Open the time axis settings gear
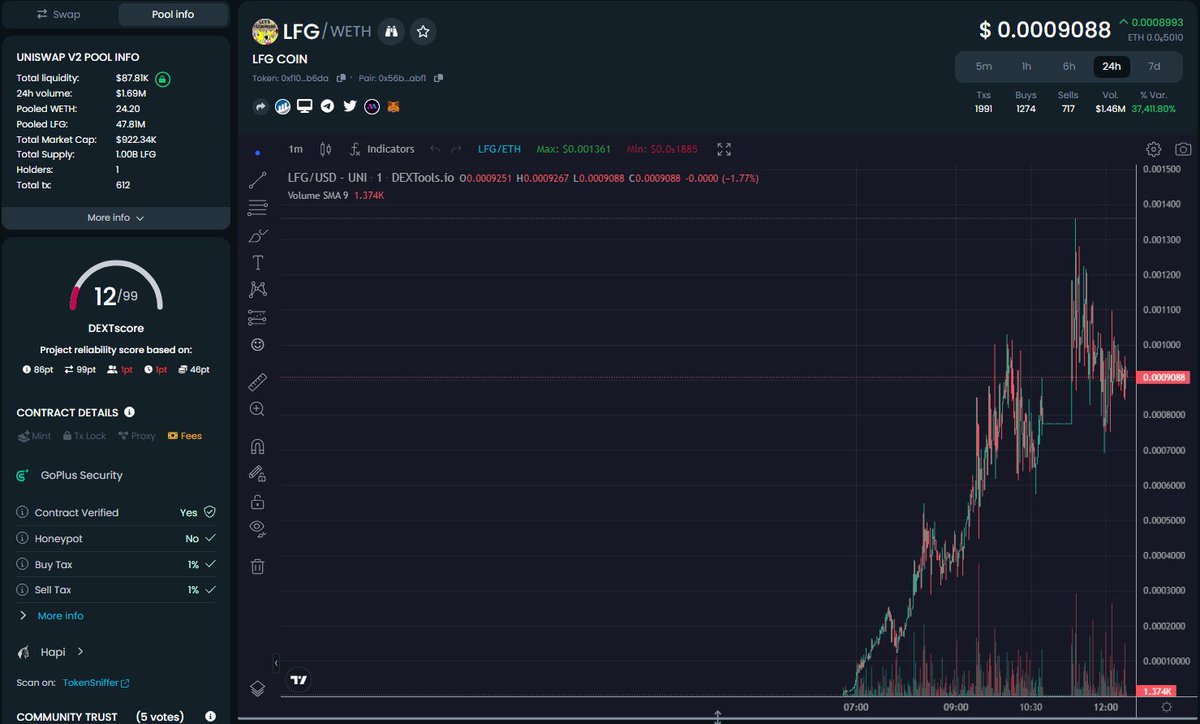Viewport: 1200px width, 724px height. (x=1166, y=707)
